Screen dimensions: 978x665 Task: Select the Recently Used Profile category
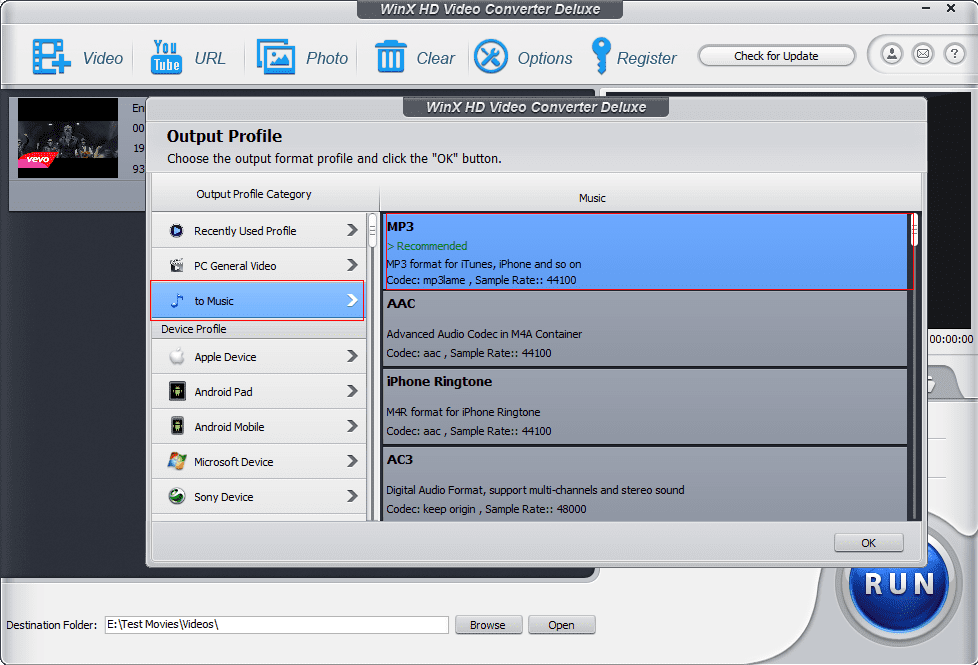pyautogui.click(x=259, y=231)
